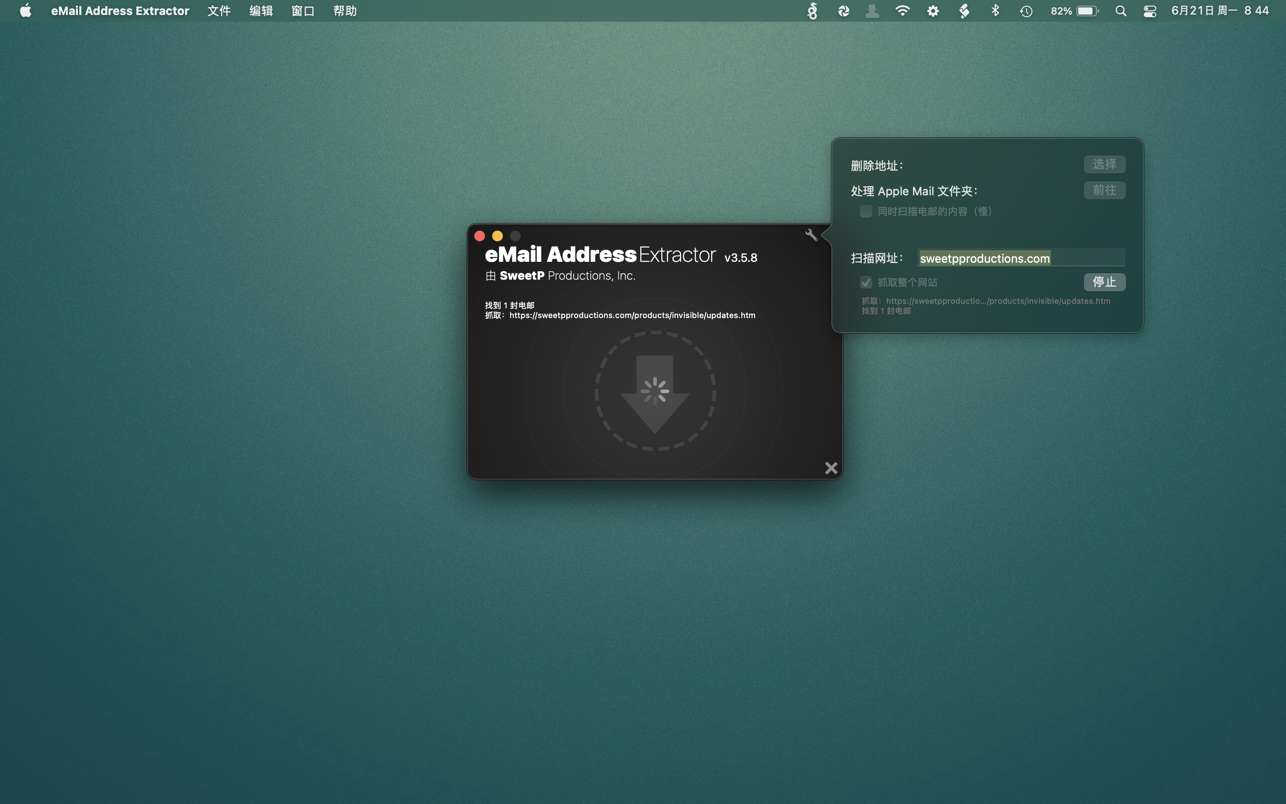Click the crawled URL text in extractor window
This screenshot has height=804, width=1286.
(x=632, y=315)
